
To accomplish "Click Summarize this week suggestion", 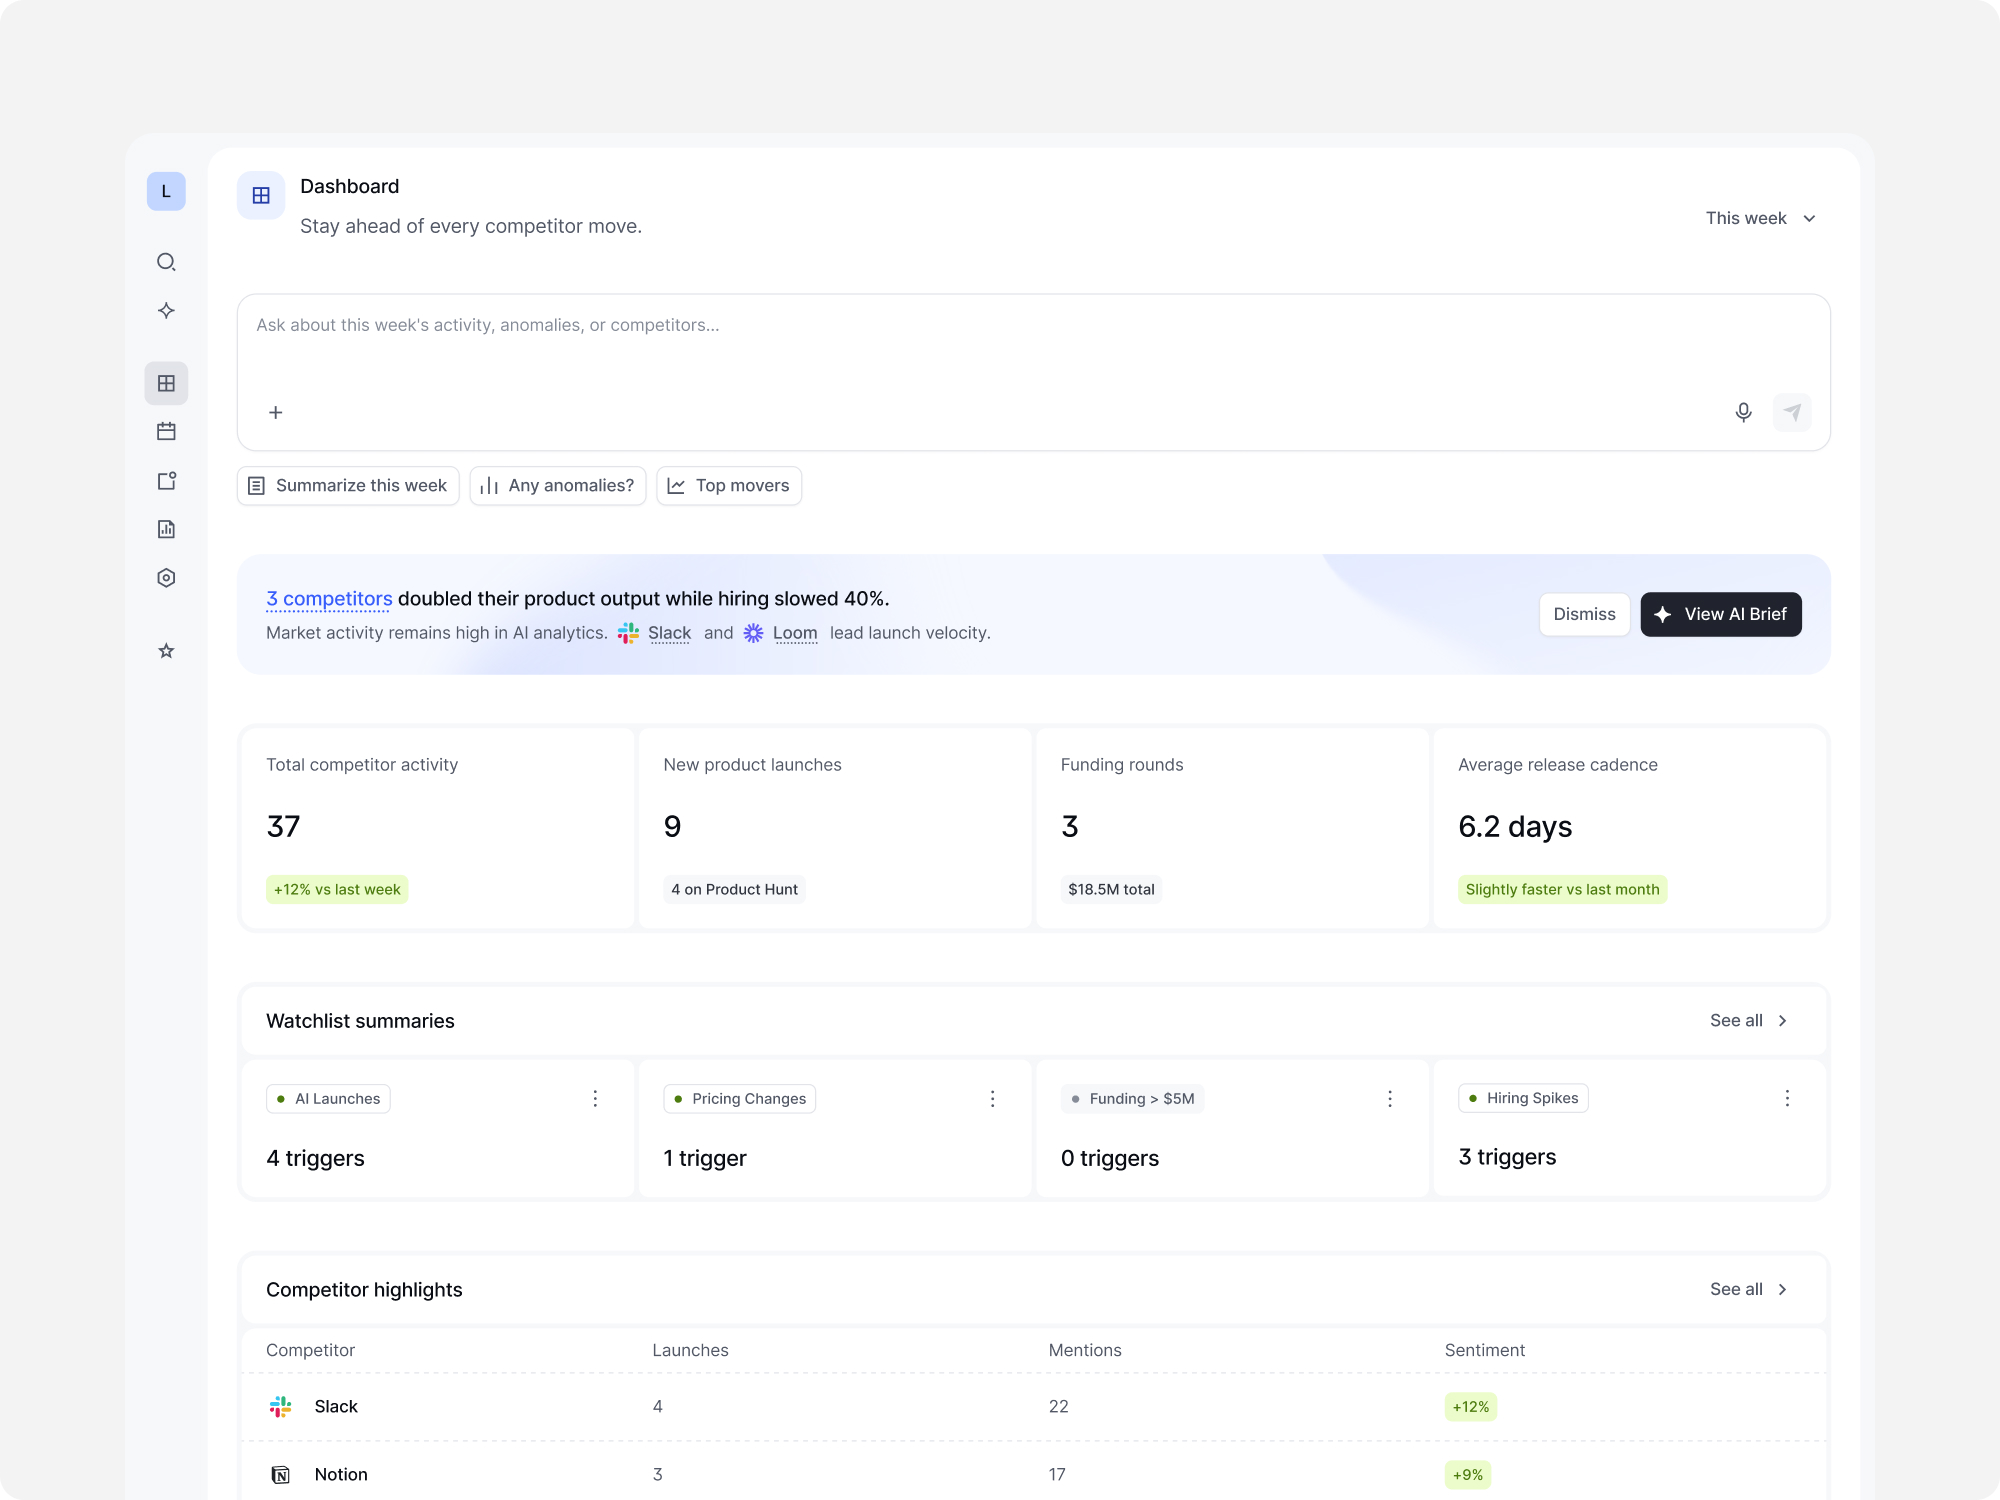I will point(348,486).
